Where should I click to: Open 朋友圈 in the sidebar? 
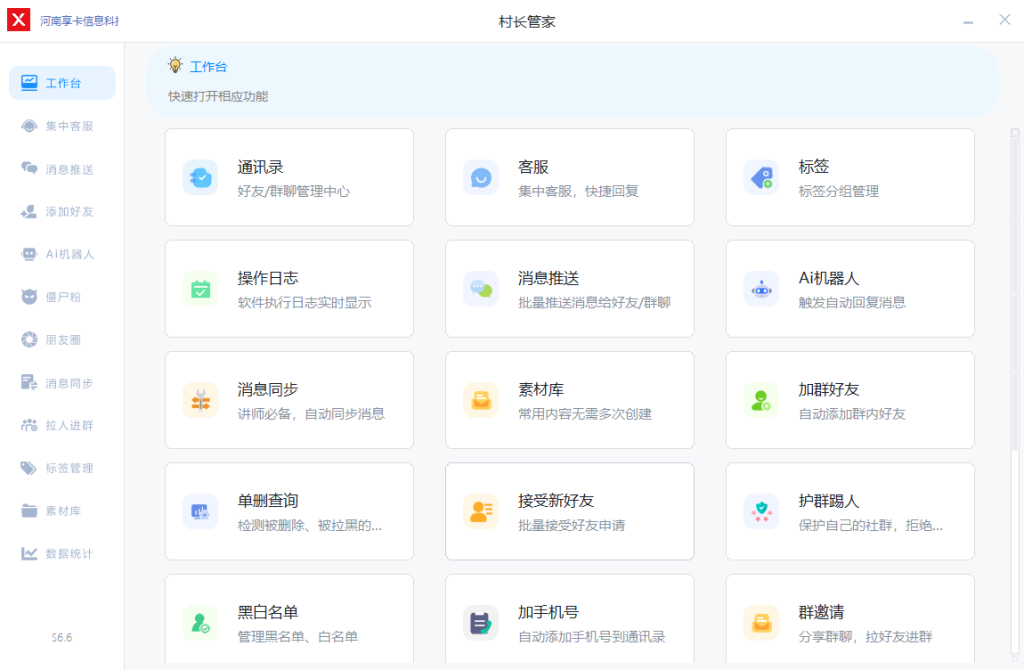[x=62, y=340]
